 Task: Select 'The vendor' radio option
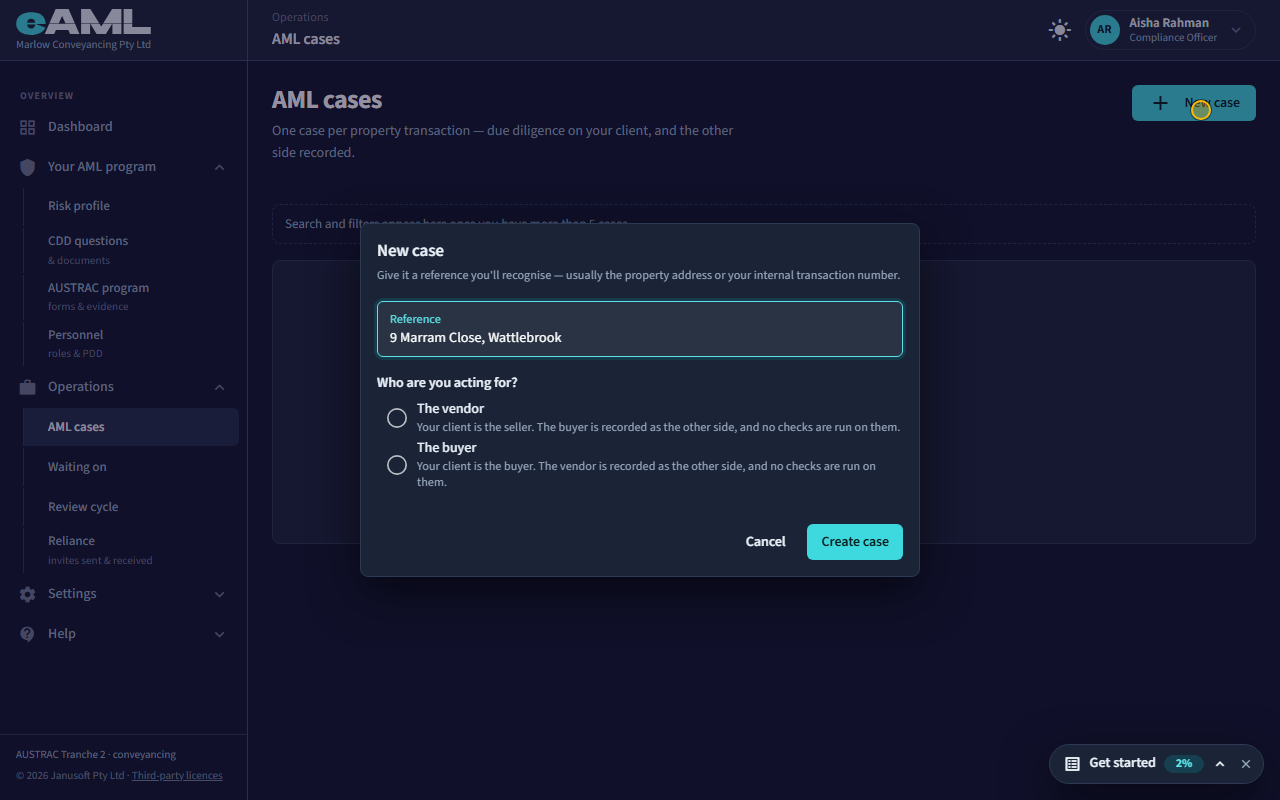coord(397,418)
